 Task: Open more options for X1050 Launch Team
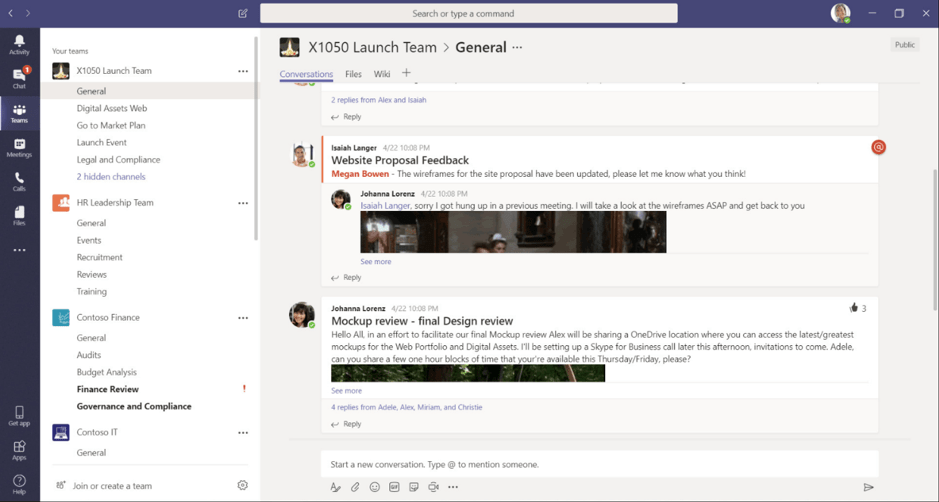243,71
